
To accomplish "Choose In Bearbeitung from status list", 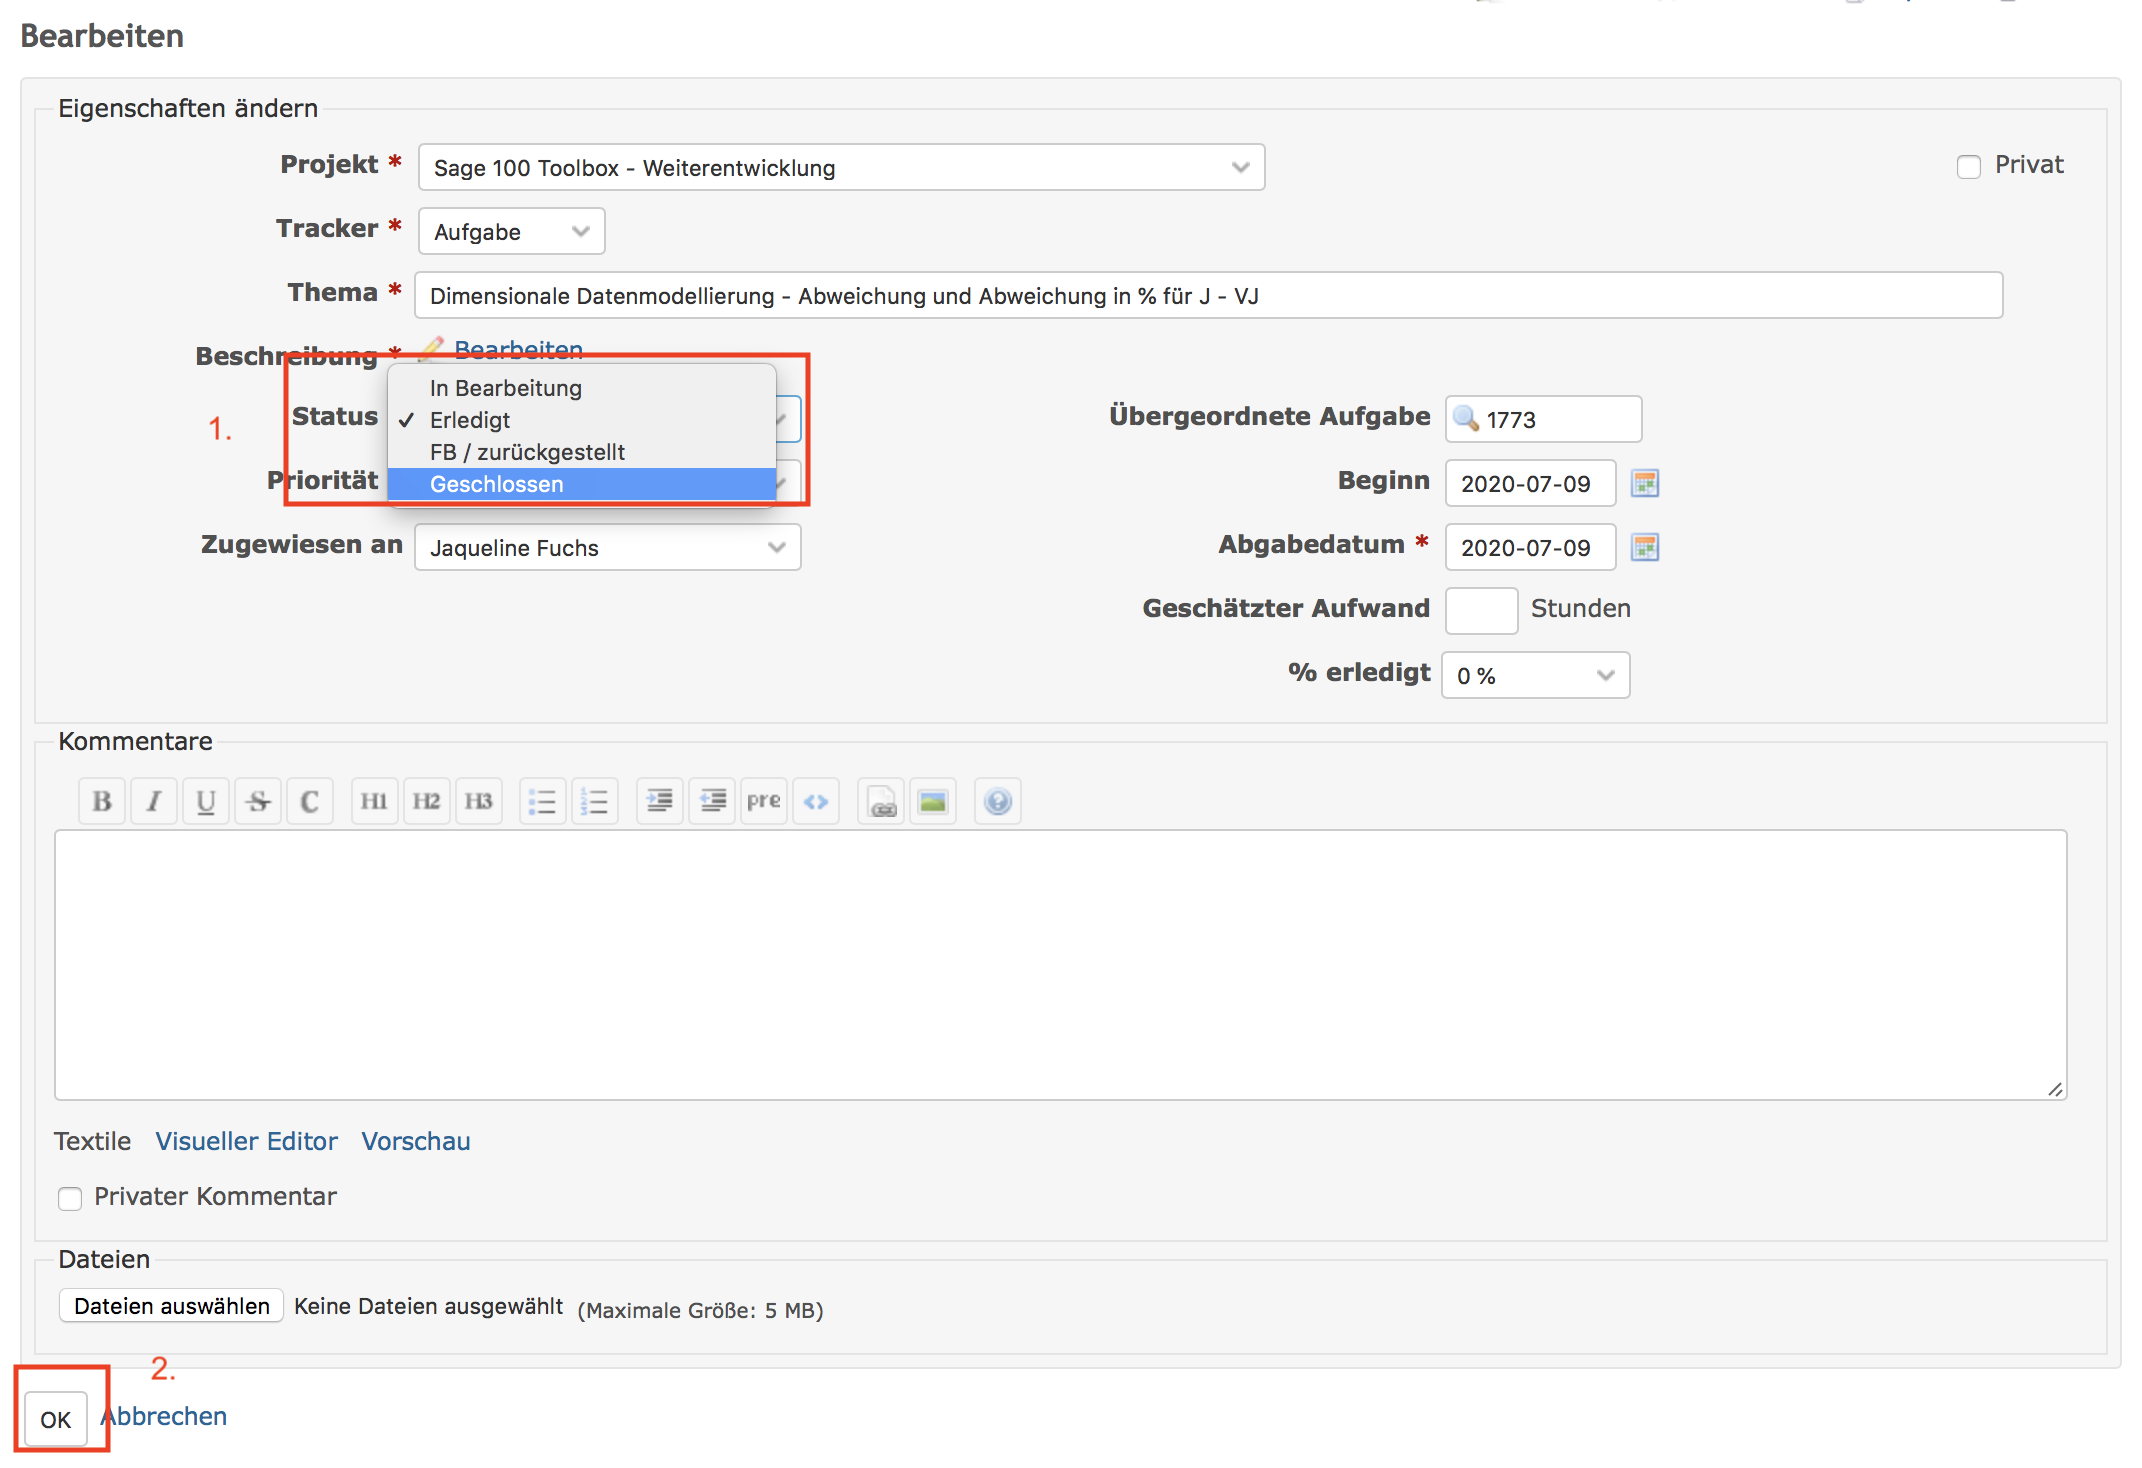I will 506,388.
